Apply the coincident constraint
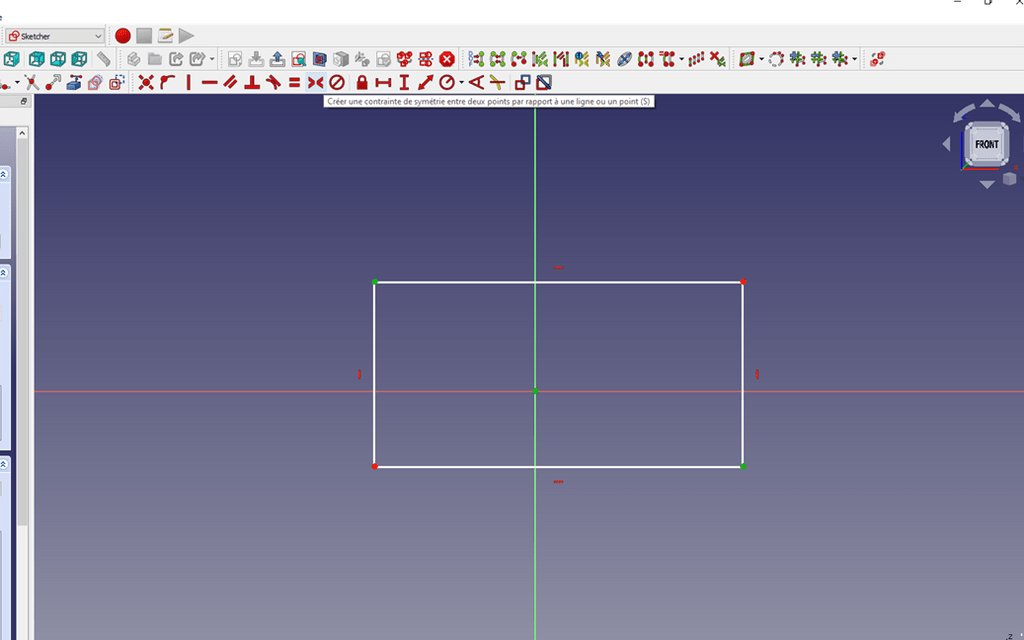 [x=146, y=82]
